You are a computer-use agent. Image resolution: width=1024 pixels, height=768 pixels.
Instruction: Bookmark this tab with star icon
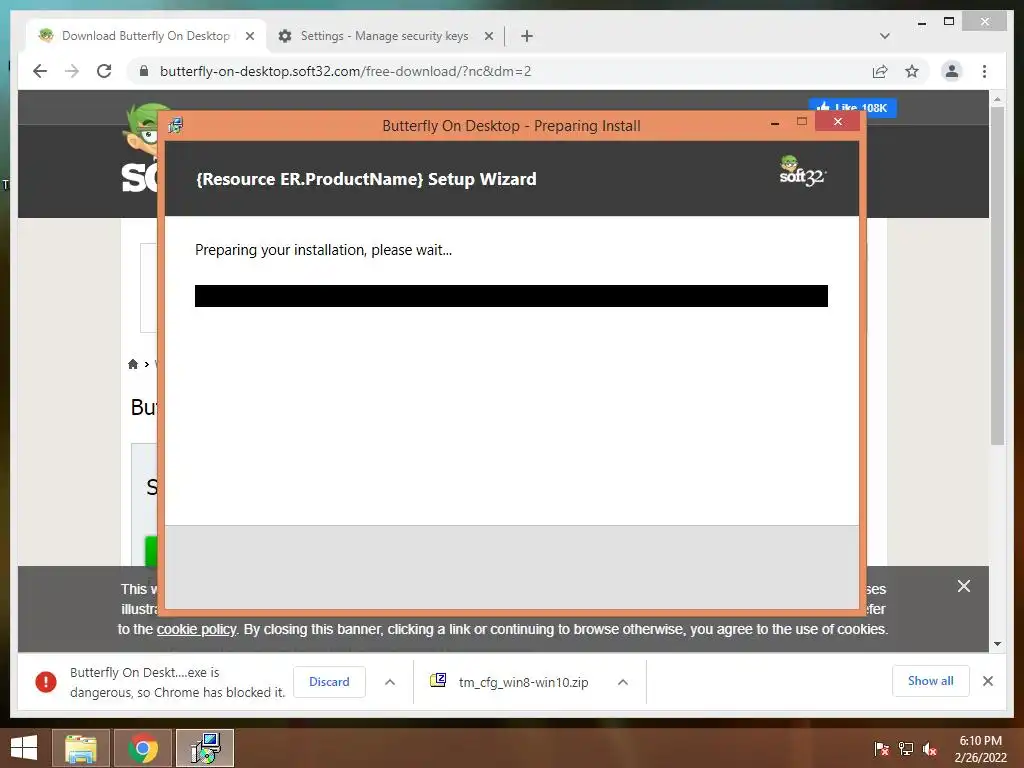[x=912, y=71]
